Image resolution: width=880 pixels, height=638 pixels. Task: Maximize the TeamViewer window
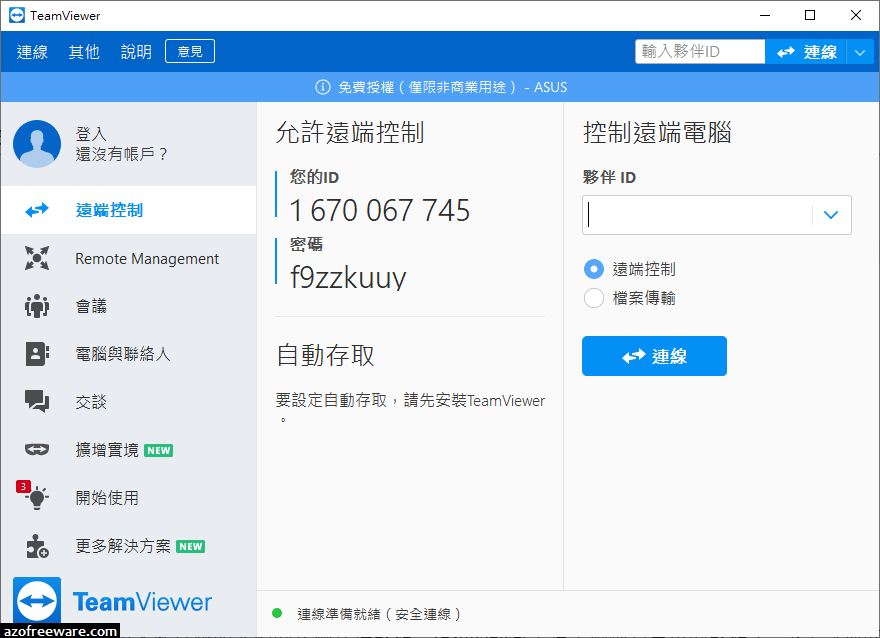(810, 15)
